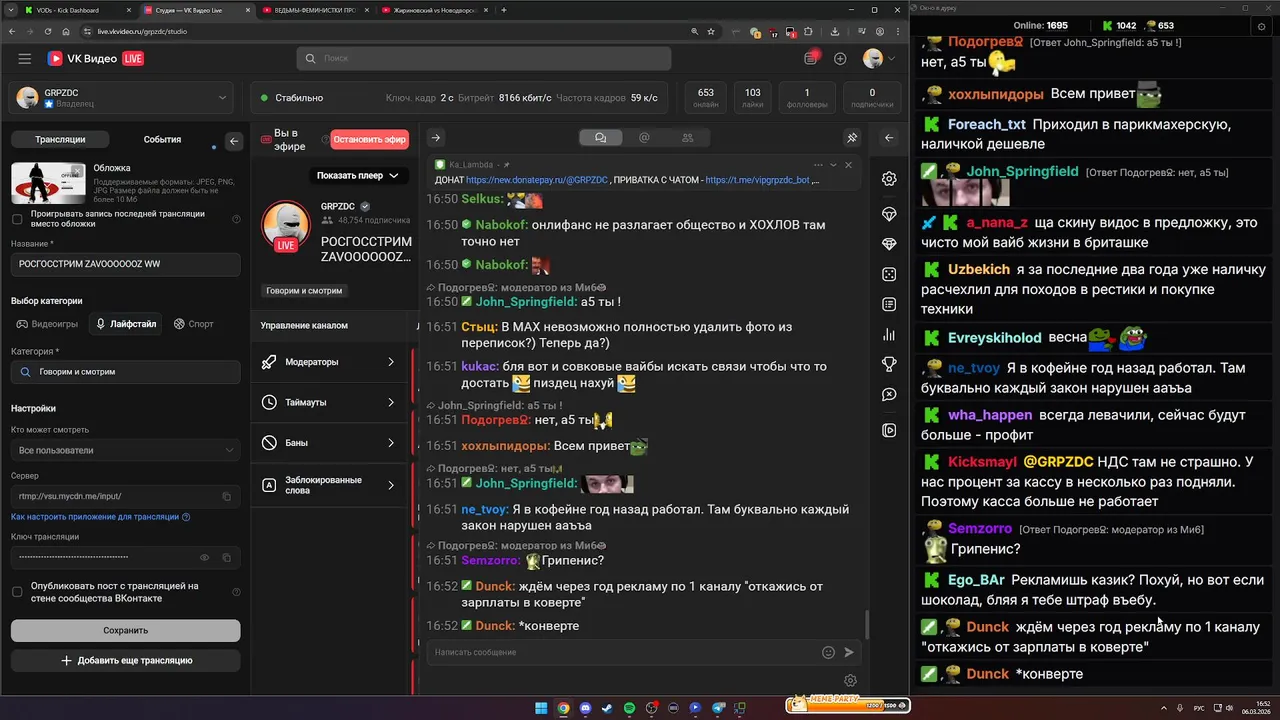Expand the Таймауты section
1280x720 pixels.
click(330, 402)
